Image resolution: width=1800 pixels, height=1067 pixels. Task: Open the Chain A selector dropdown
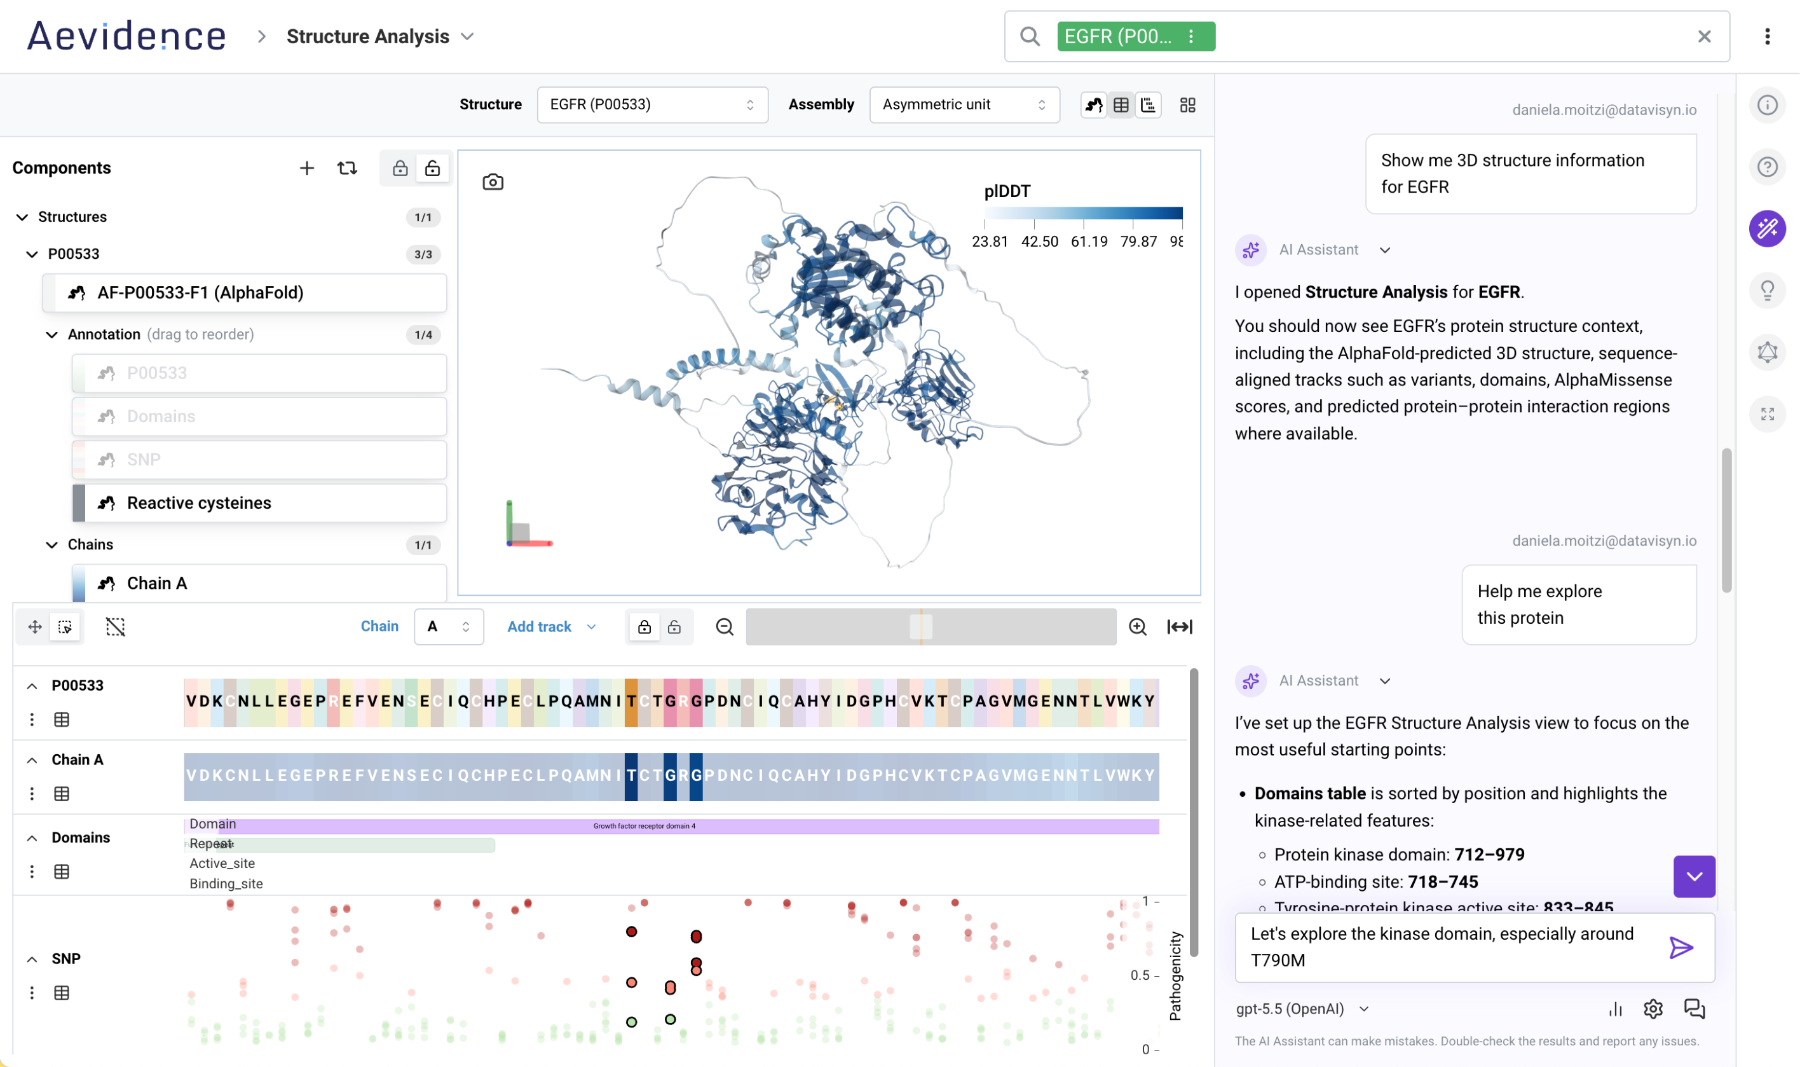448,627
